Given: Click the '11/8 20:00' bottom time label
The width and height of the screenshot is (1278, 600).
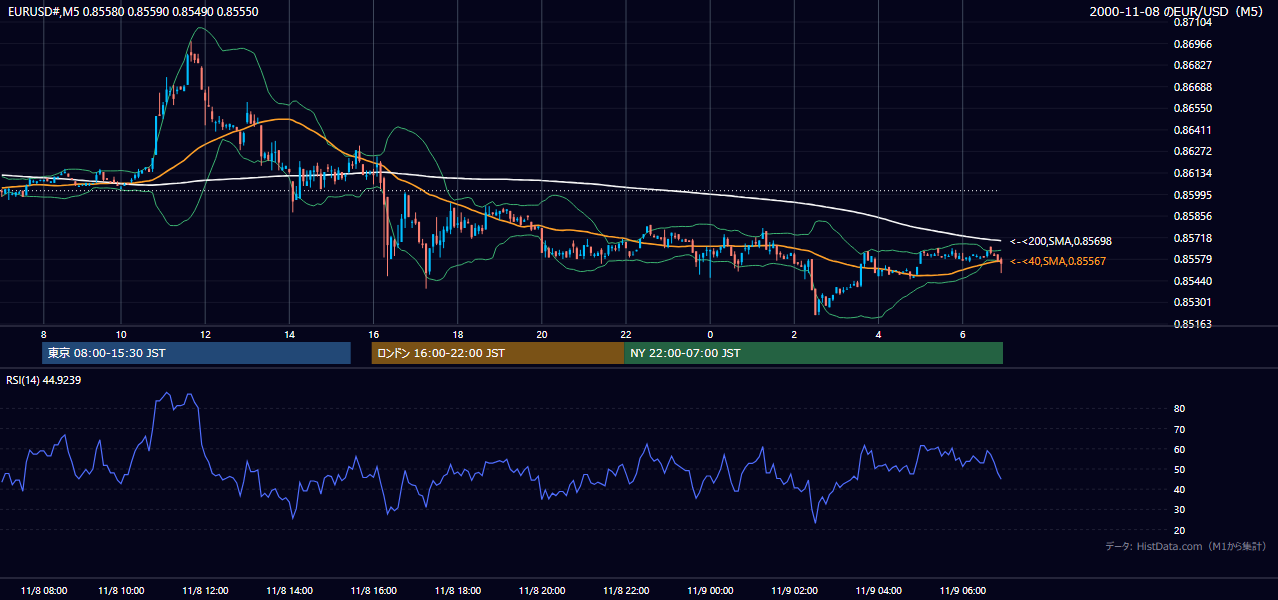Looking at the screenshot, I should click(x=541, y=590).
